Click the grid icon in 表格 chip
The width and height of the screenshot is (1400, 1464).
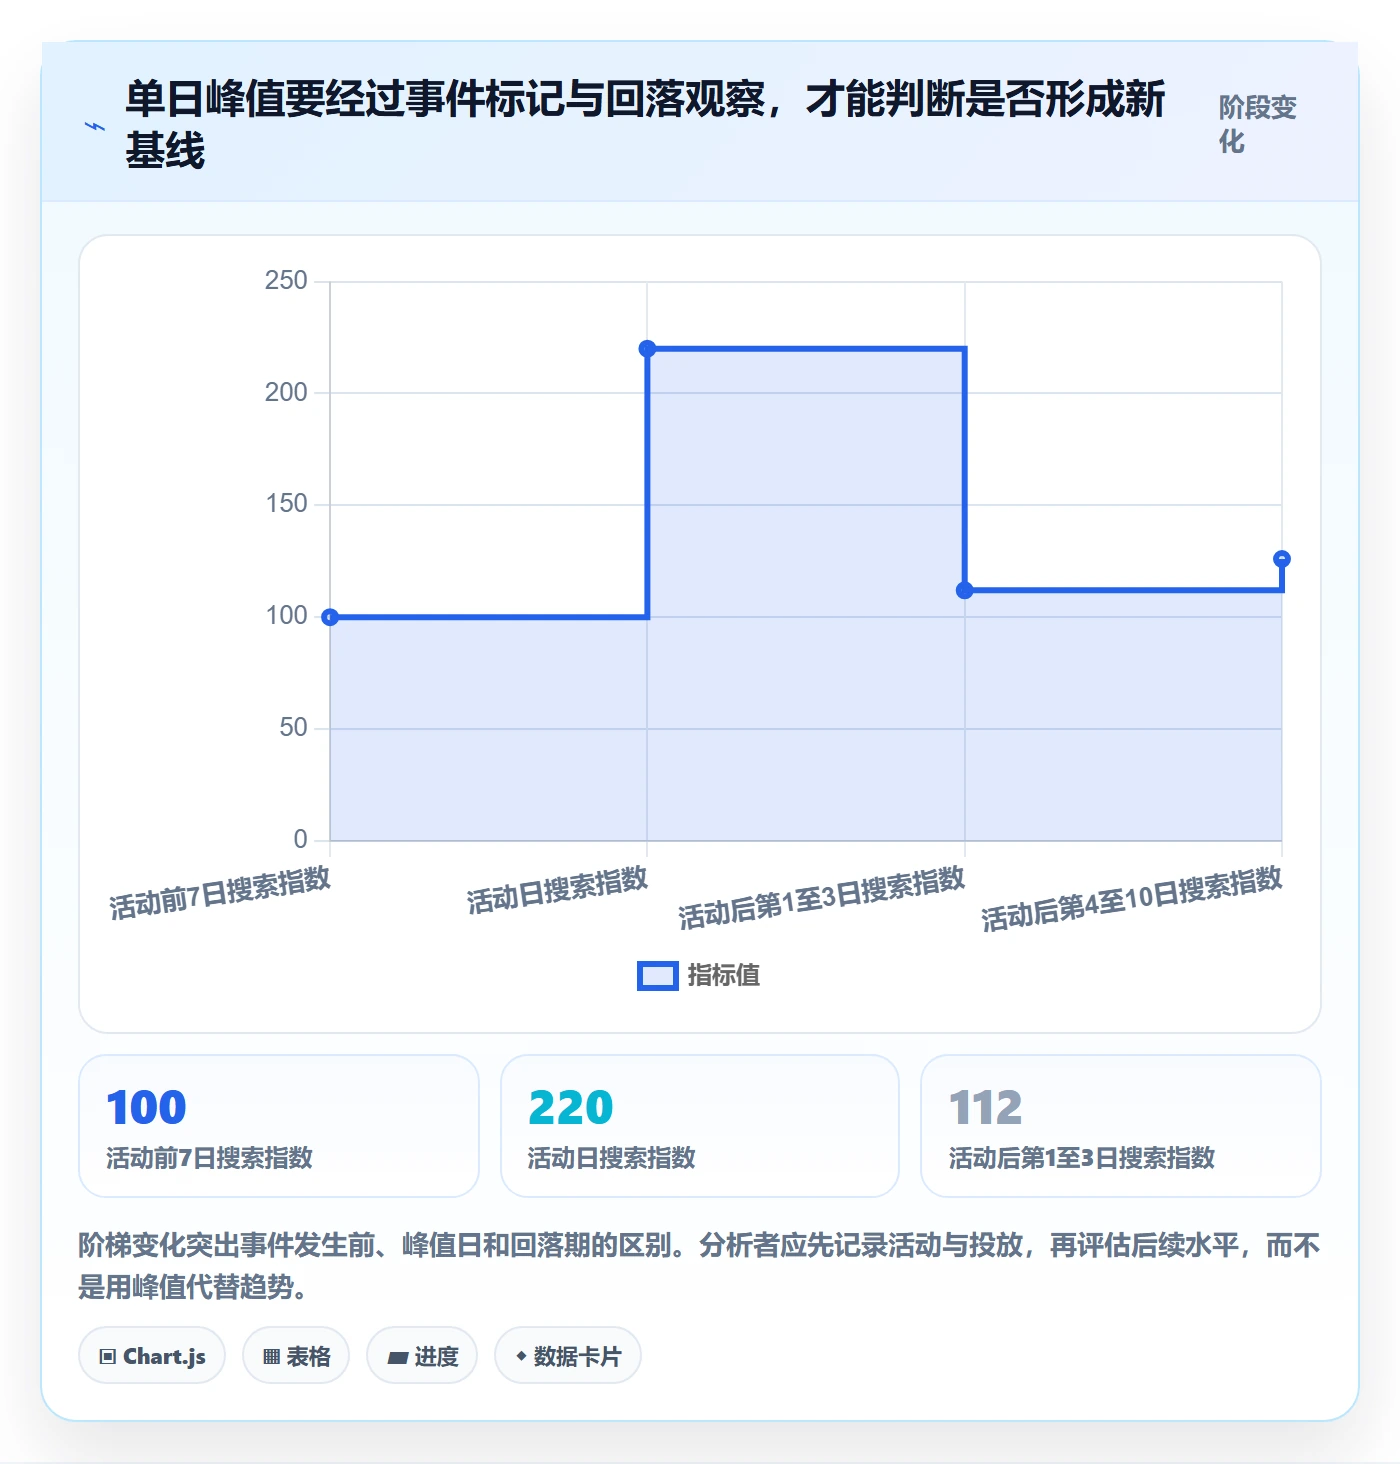pyautogui.click(x=271, y=1357)
